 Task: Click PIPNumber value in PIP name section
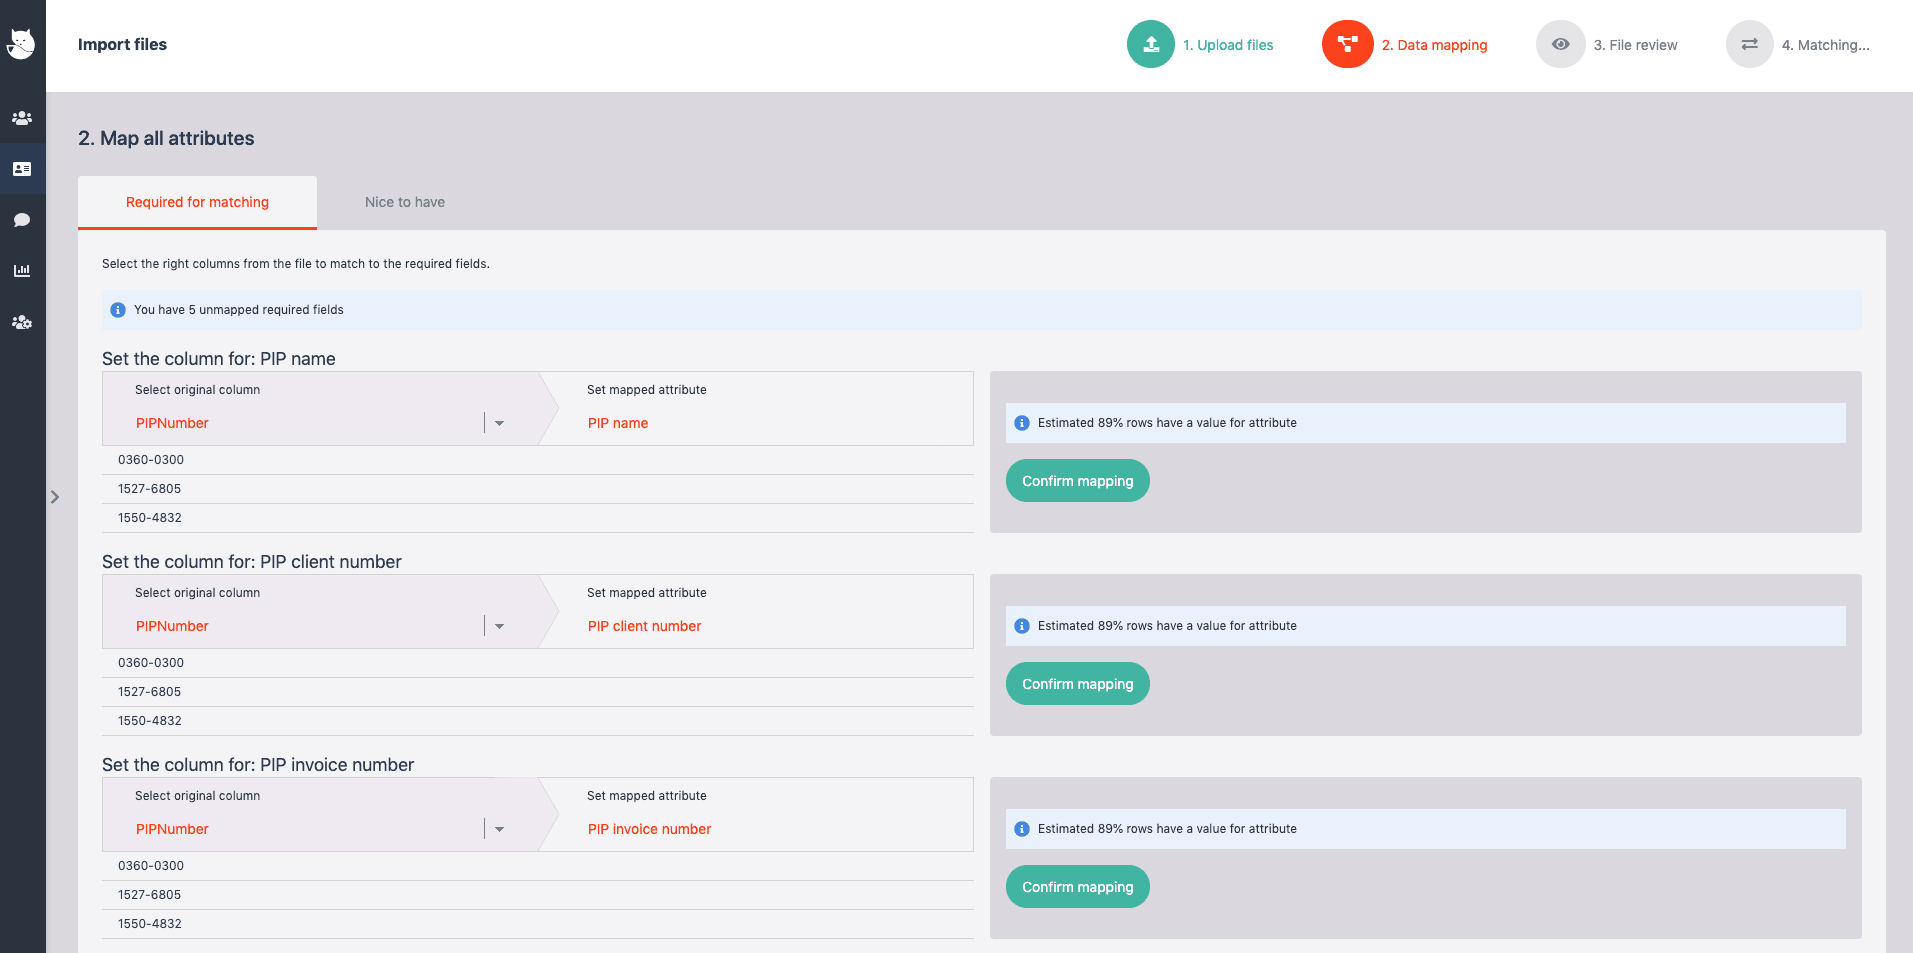[x=172, y=423]
